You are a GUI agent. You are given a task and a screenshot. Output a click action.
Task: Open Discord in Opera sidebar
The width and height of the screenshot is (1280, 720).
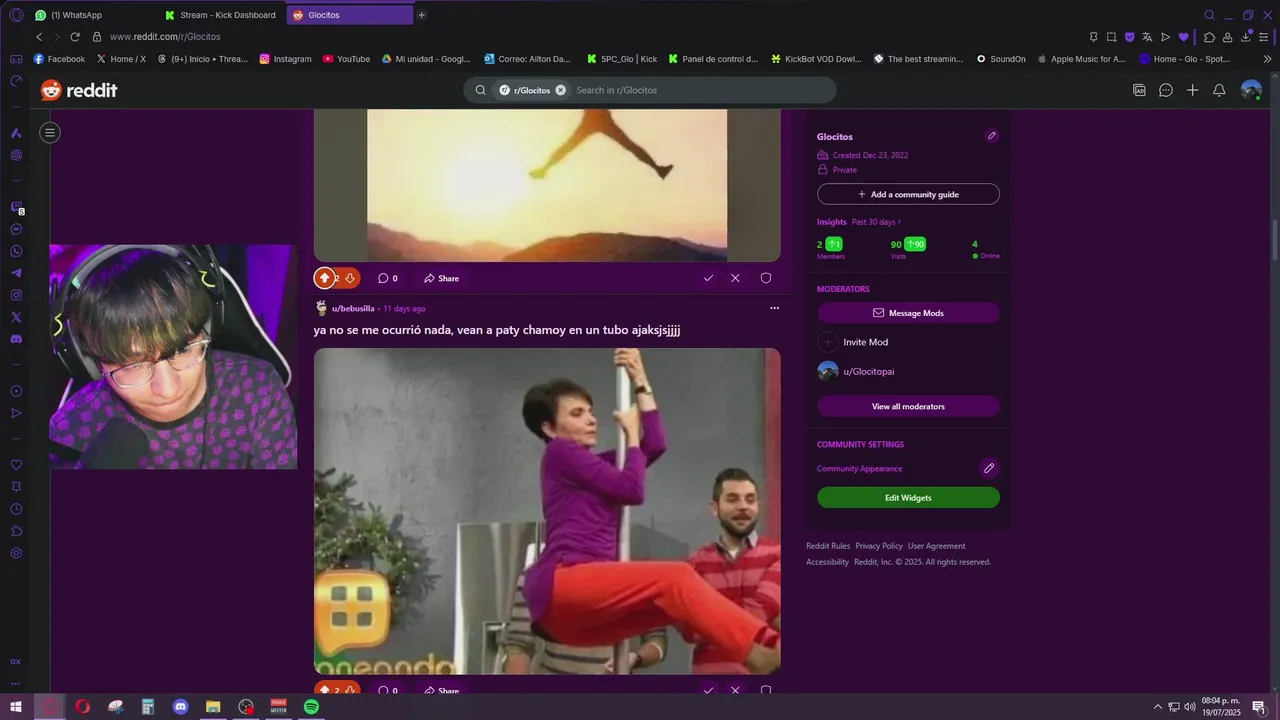pyautogui.click(x=16, y=339)
